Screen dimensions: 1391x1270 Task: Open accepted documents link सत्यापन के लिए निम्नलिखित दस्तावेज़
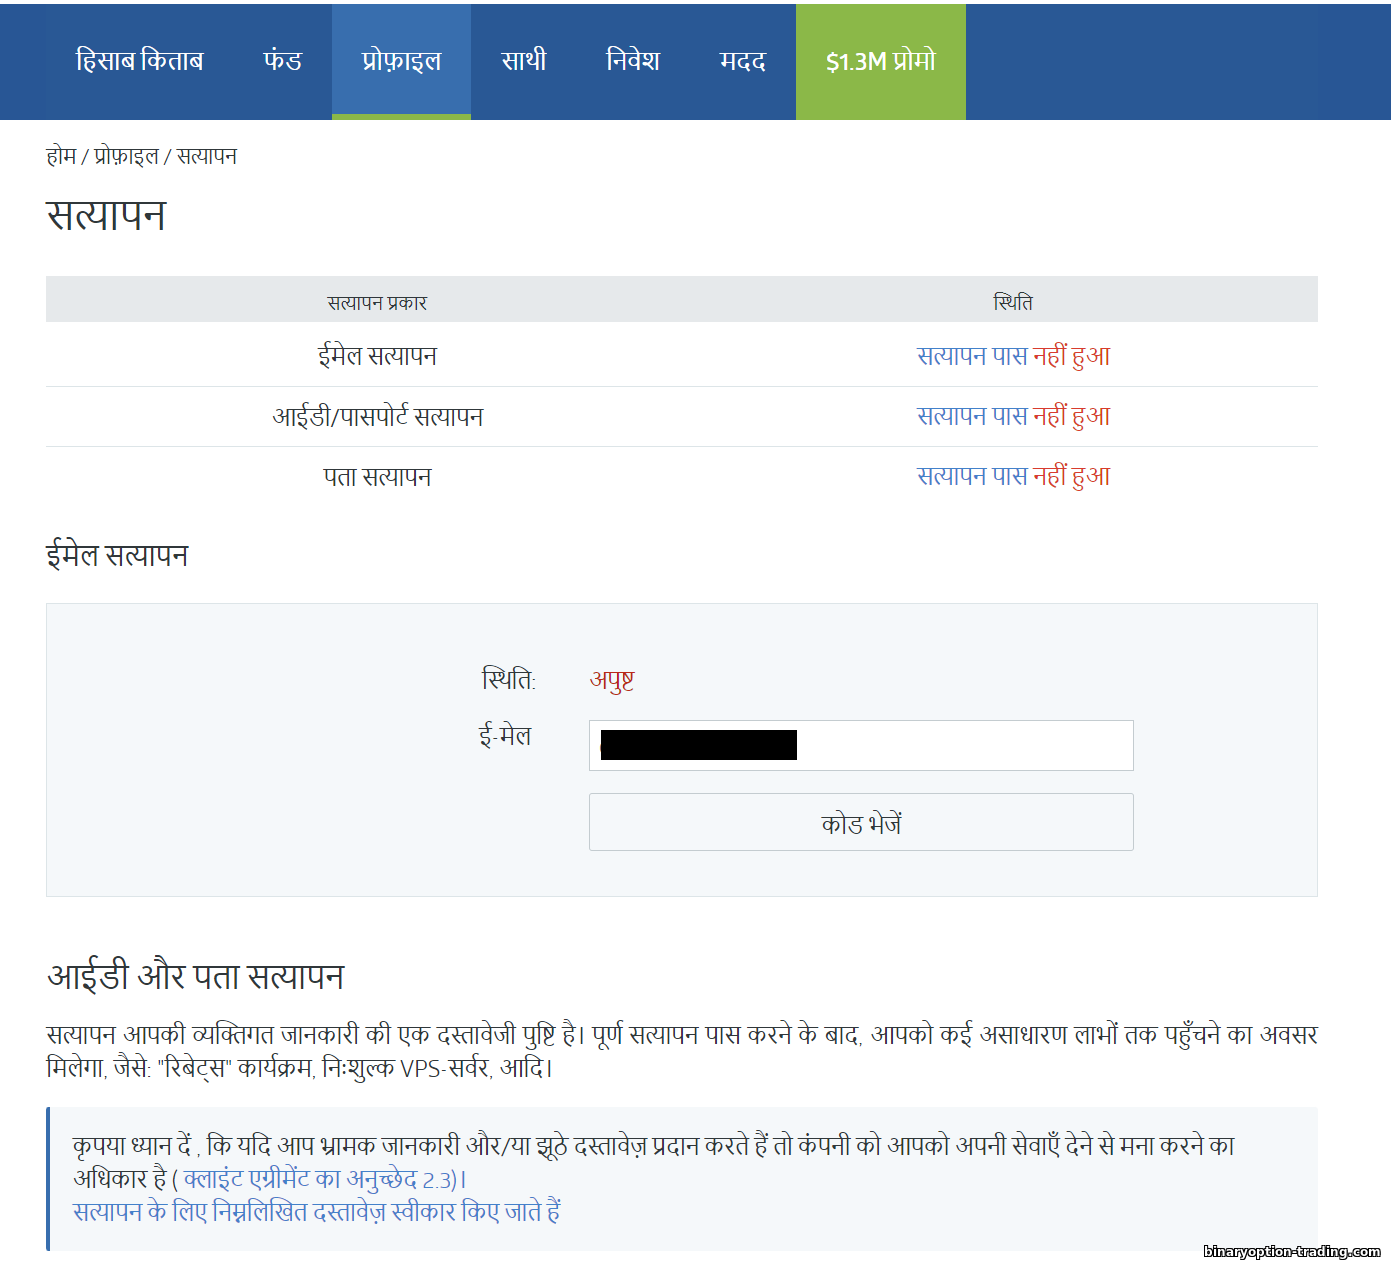pos(317,1212)
